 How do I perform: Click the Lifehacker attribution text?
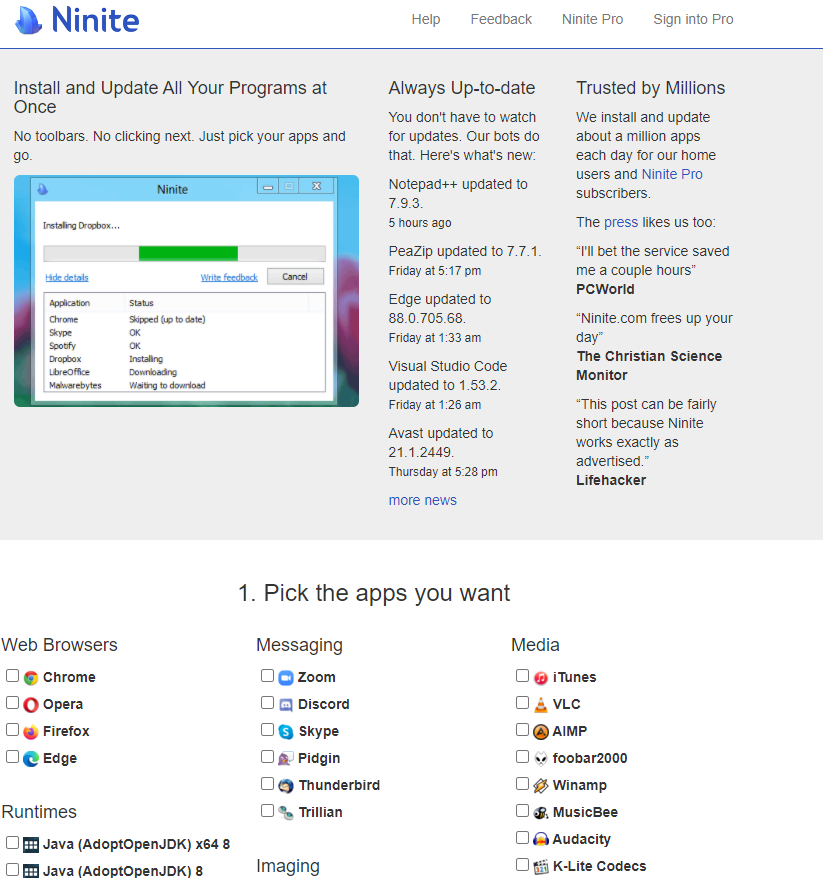point(611,480)
